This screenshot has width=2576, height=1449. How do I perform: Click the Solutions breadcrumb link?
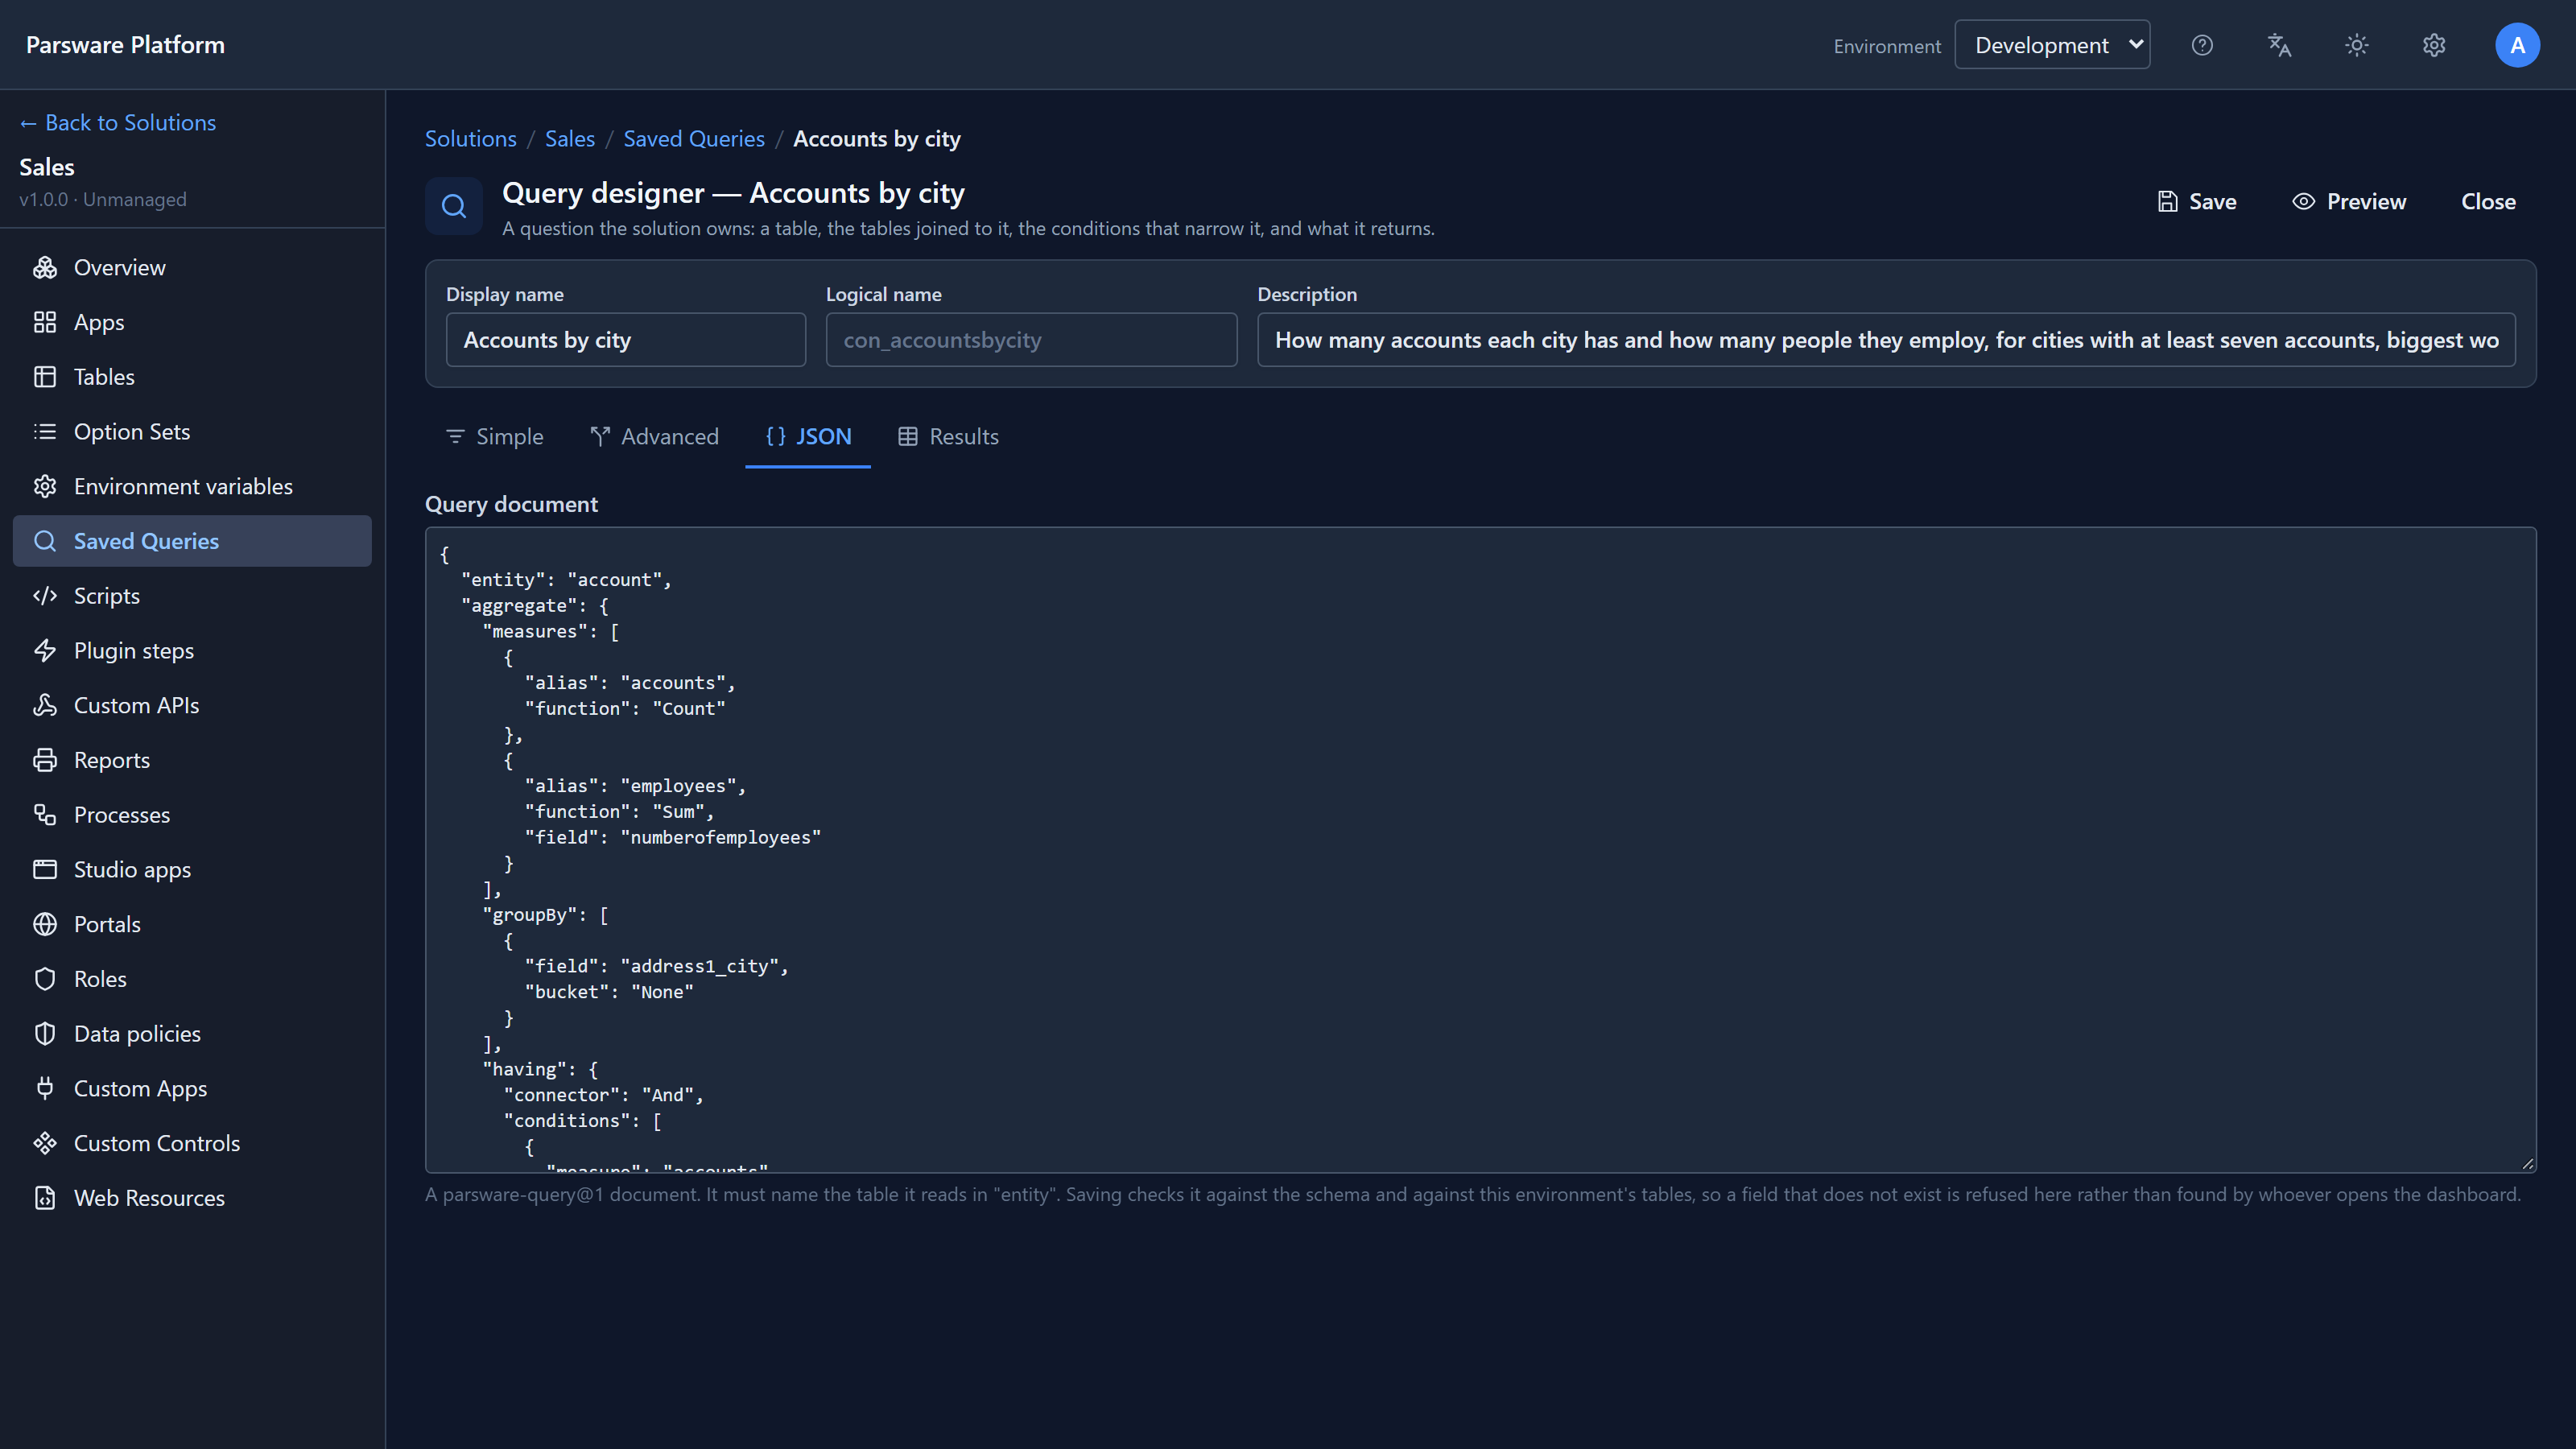point(470,139)
